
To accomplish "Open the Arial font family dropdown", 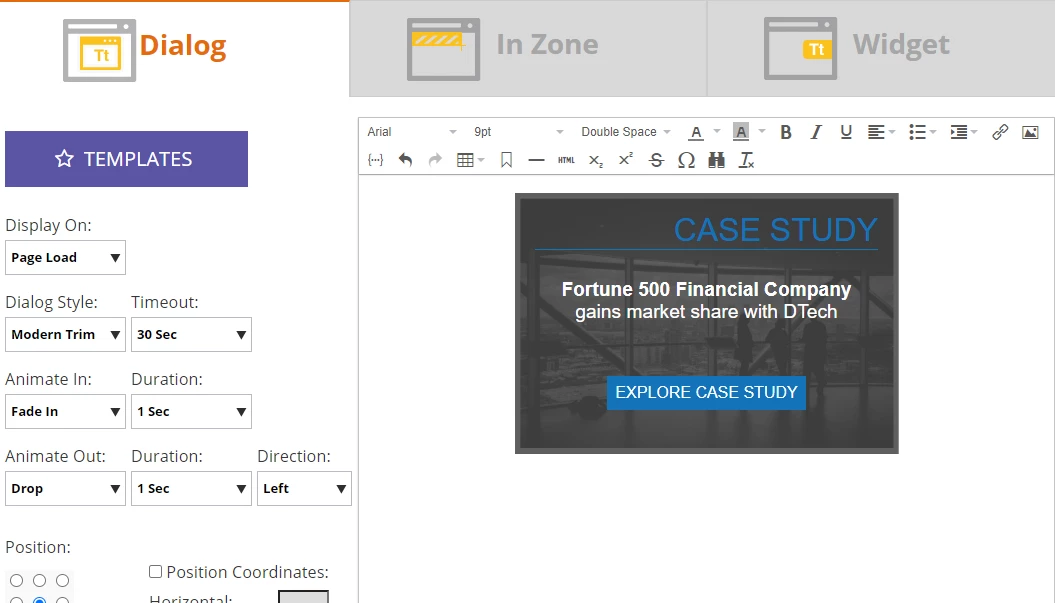I will pyautogui.click(x=412, y=132).
